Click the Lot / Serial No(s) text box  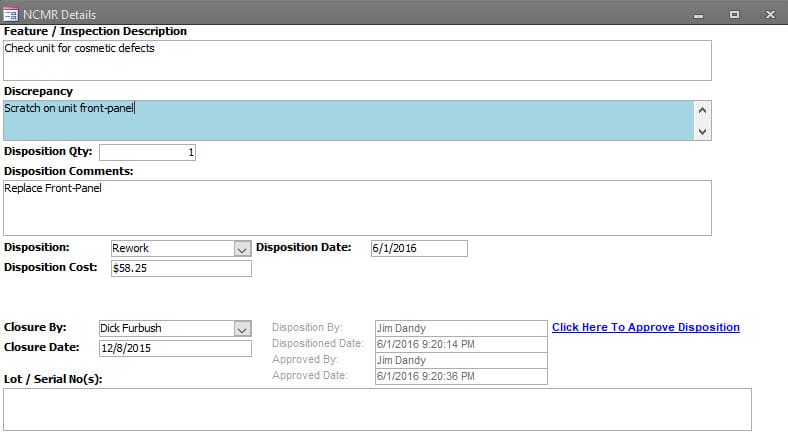[x=377, y=409]
